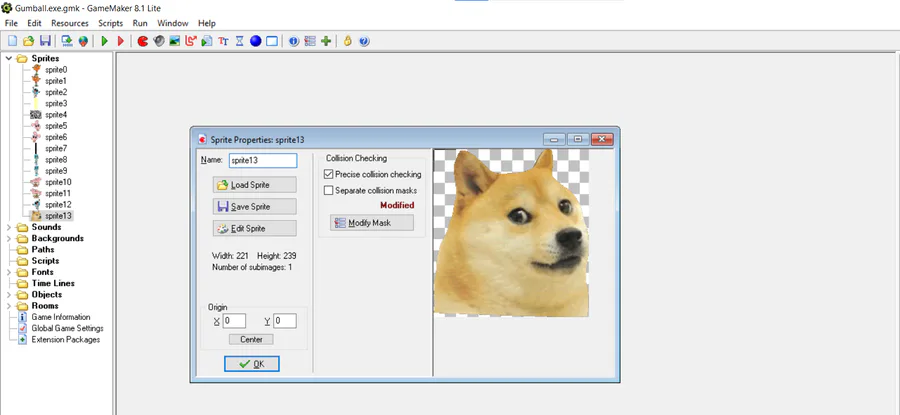Click the red 'Modified' label

[397, 205]
